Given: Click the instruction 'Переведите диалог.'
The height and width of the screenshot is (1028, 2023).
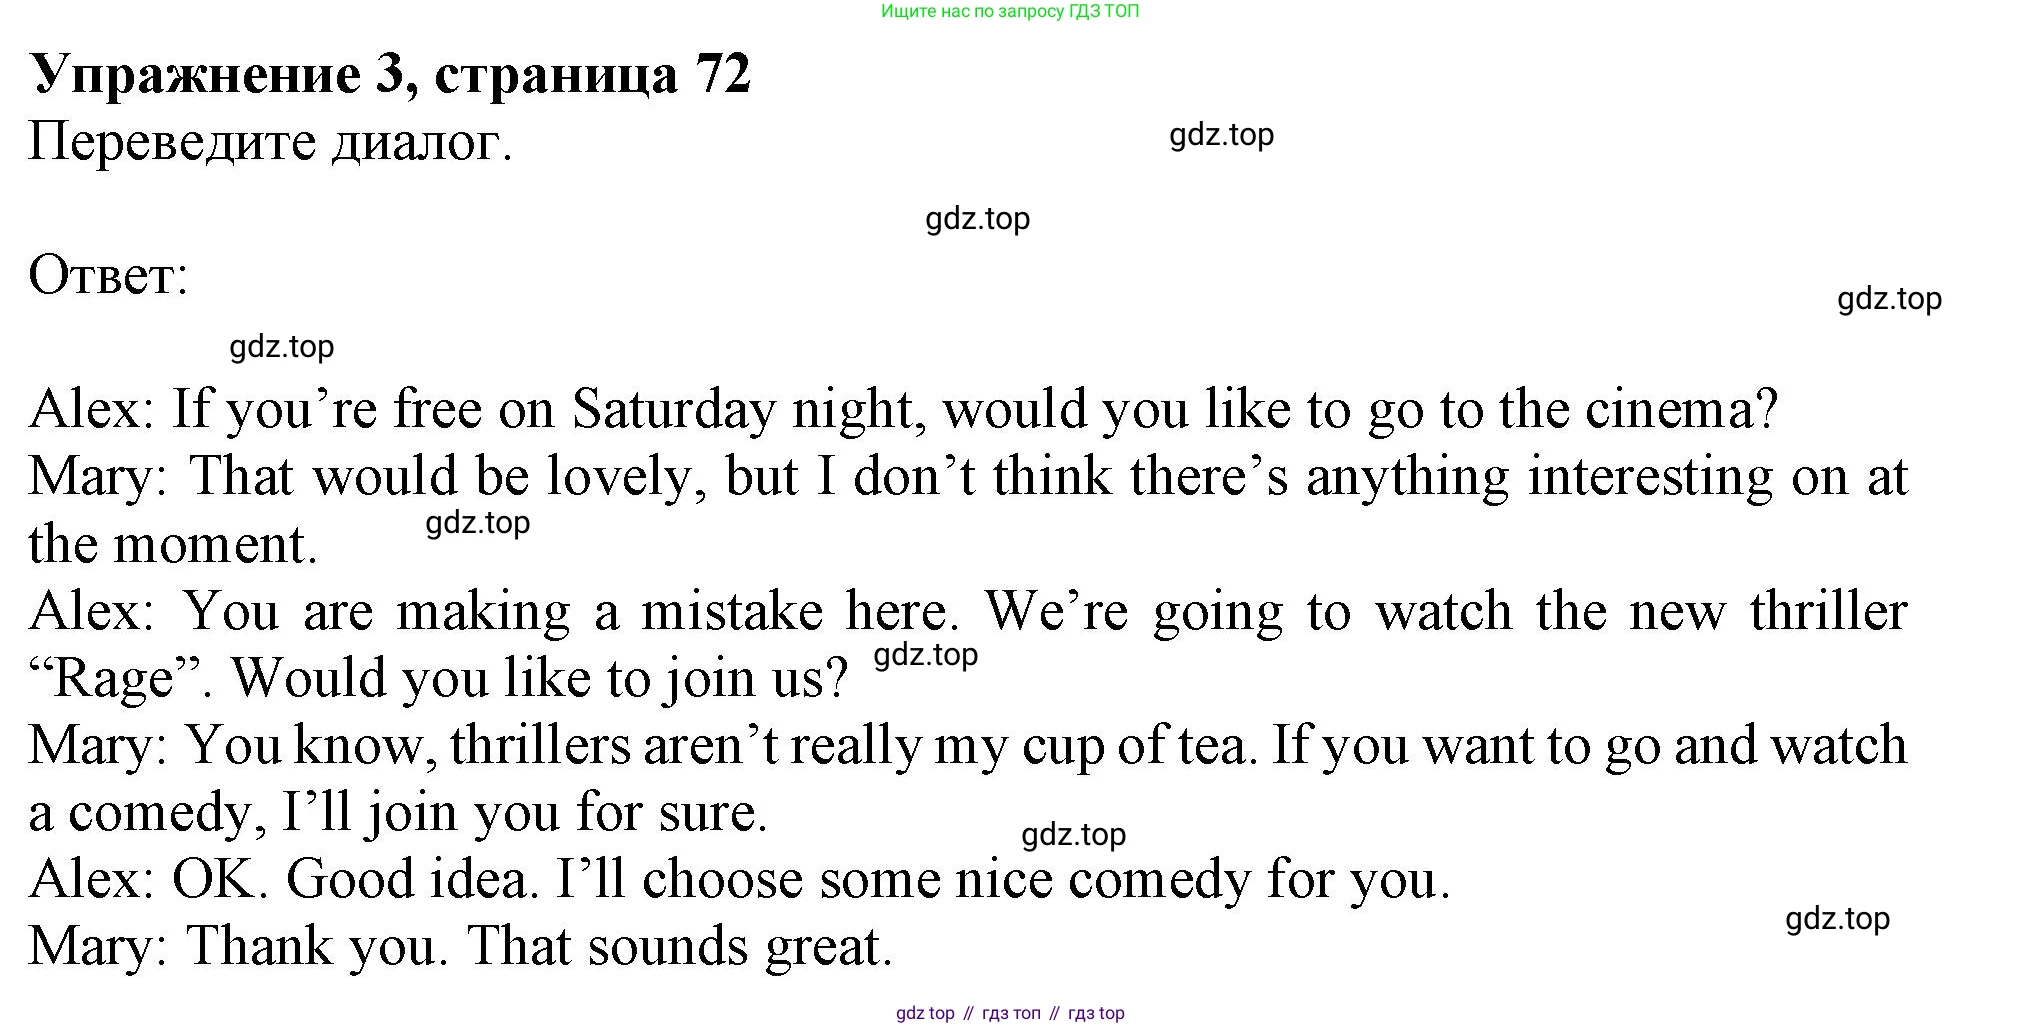Looking at the screenshot, I should [x=270, y=142].
